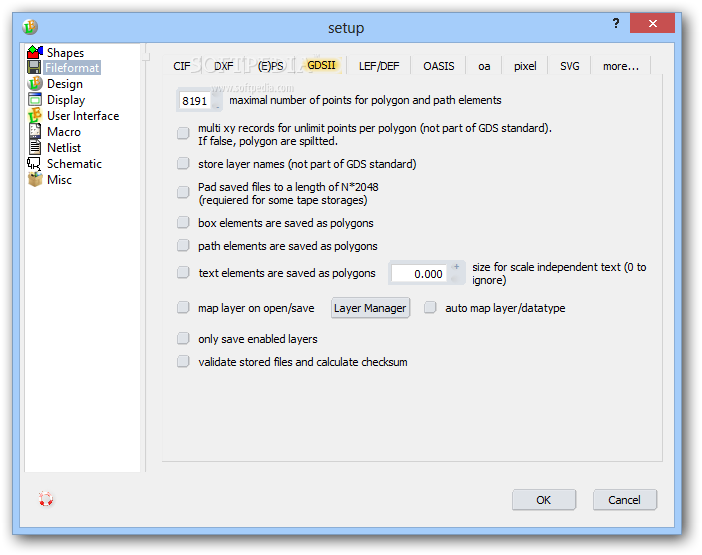This screenshot has height=555, width=702.
Task: Enable map layer on open/save
Action: (x=183, y=307)
